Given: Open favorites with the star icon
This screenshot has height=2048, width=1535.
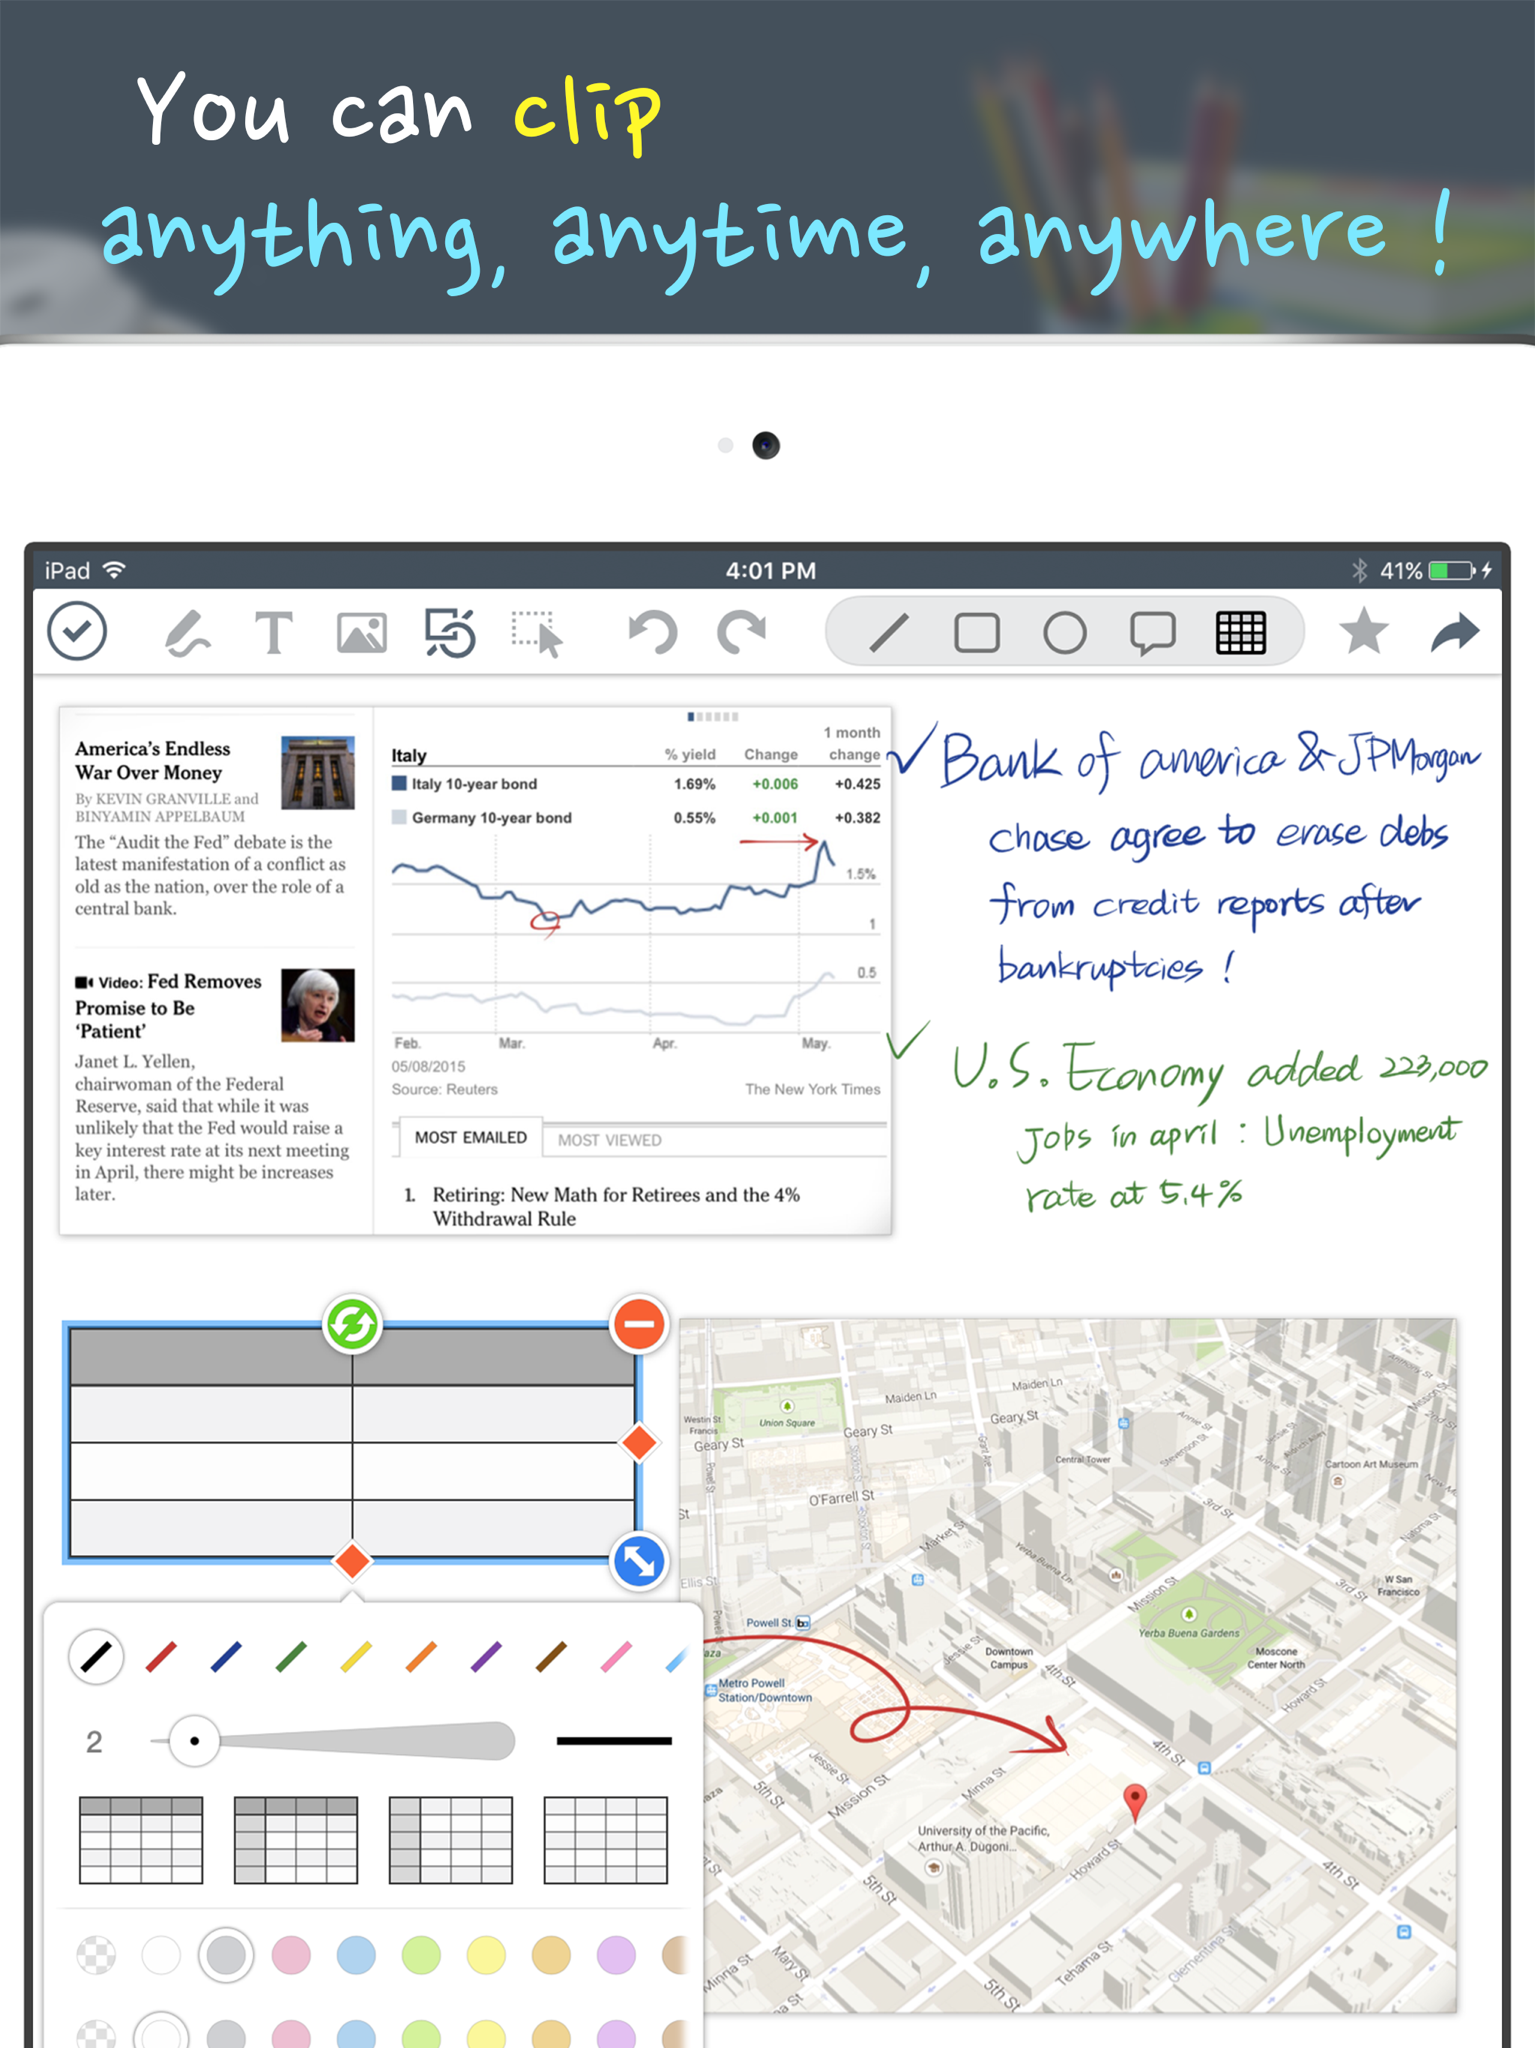Looking at the screenshot, I should click(1364, 632).
